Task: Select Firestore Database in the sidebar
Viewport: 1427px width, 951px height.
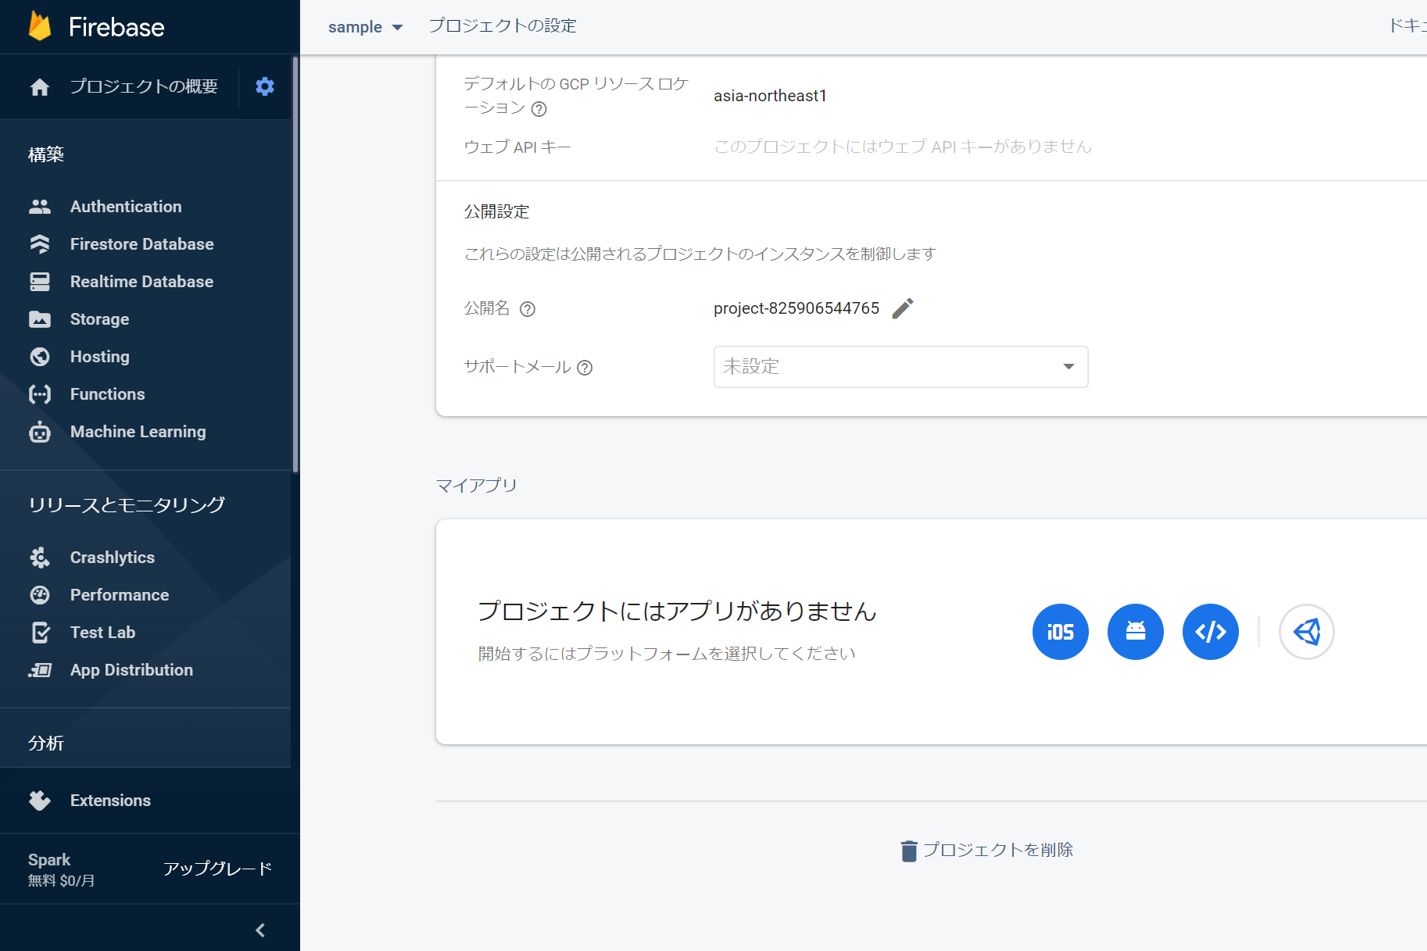Action: [x=141, y=244]
